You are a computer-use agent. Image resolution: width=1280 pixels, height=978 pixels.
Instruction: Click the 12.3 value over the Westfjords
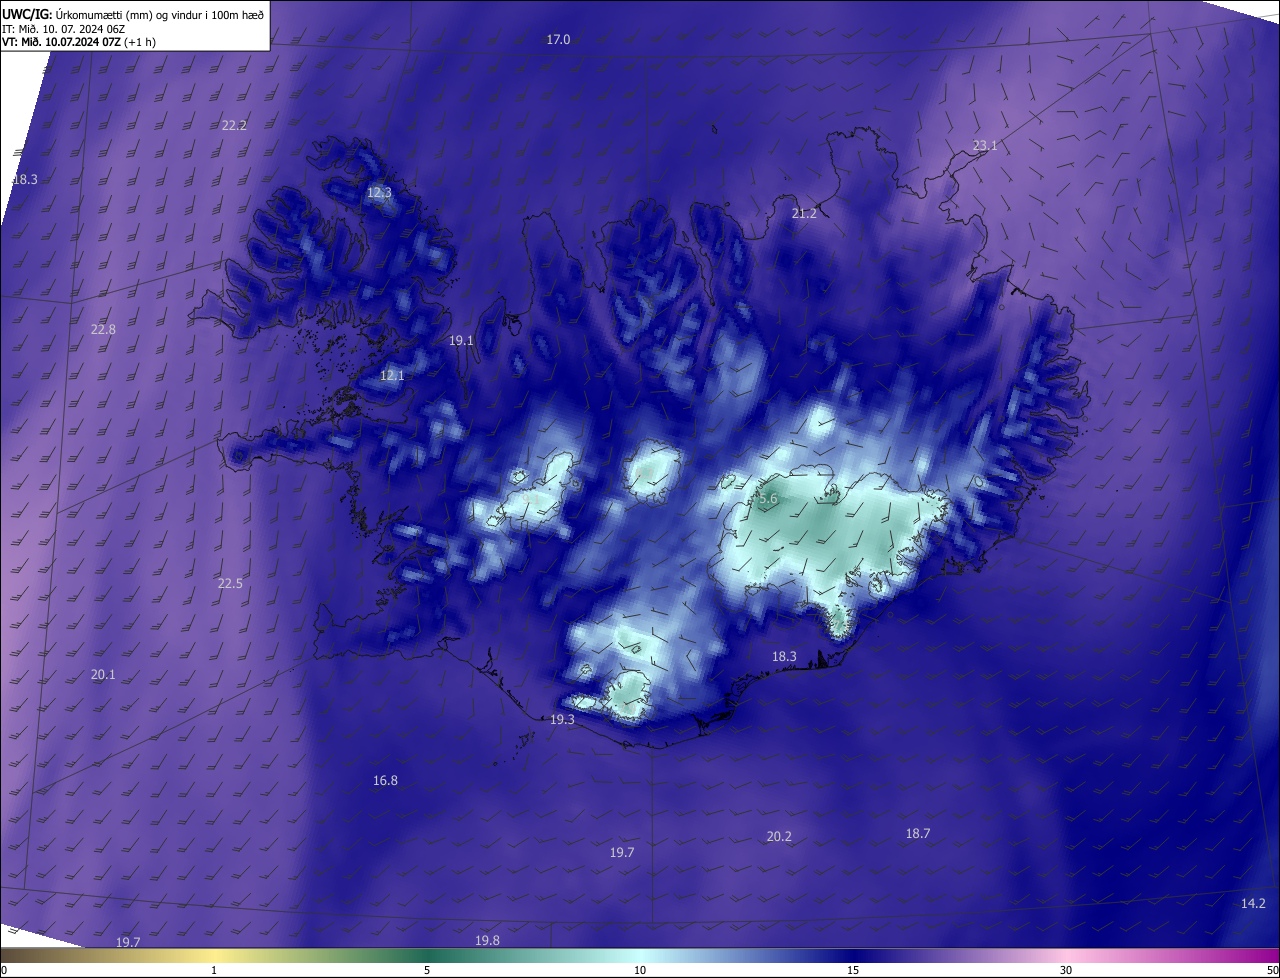click(379, 192)
